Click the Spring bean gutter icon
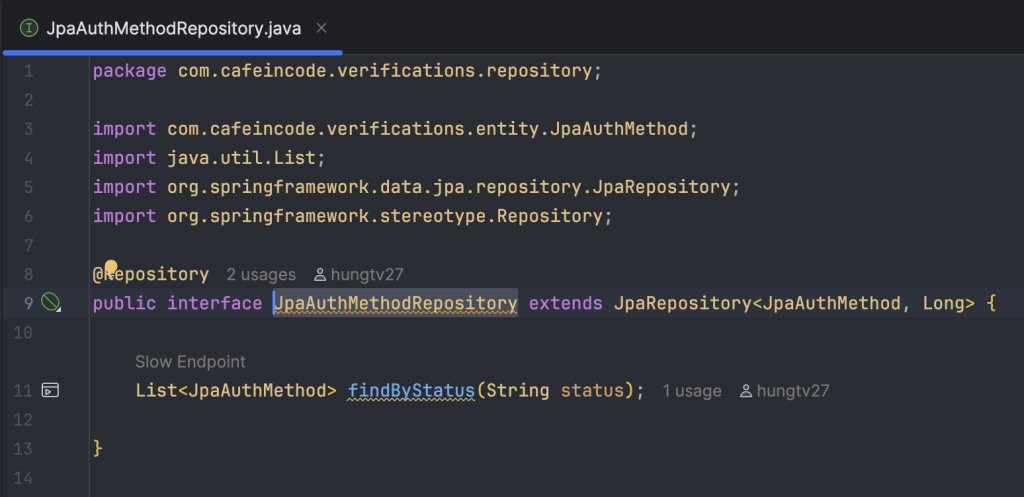The width and height of the screenshot is (1024, 497). pyautogui.click(x=51, y=302)
